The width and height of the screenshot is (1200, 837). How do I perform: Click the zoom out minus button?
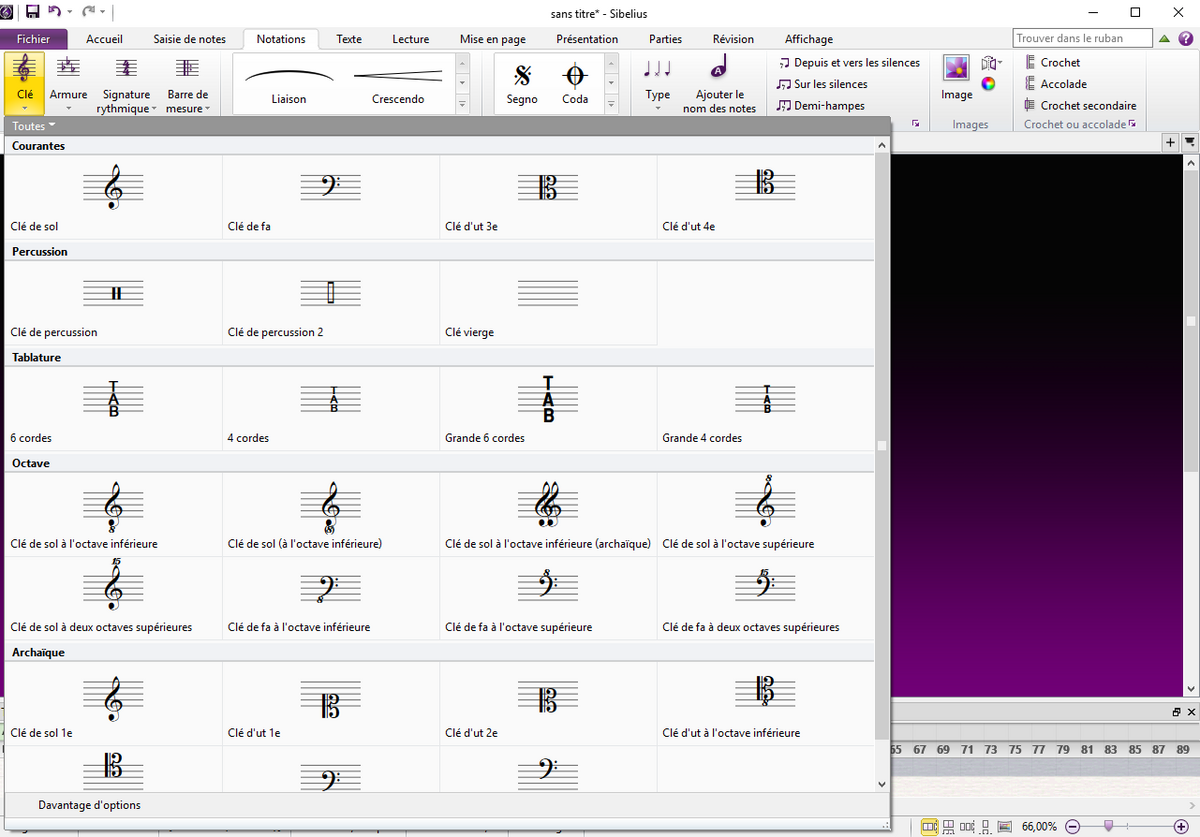1073,826
